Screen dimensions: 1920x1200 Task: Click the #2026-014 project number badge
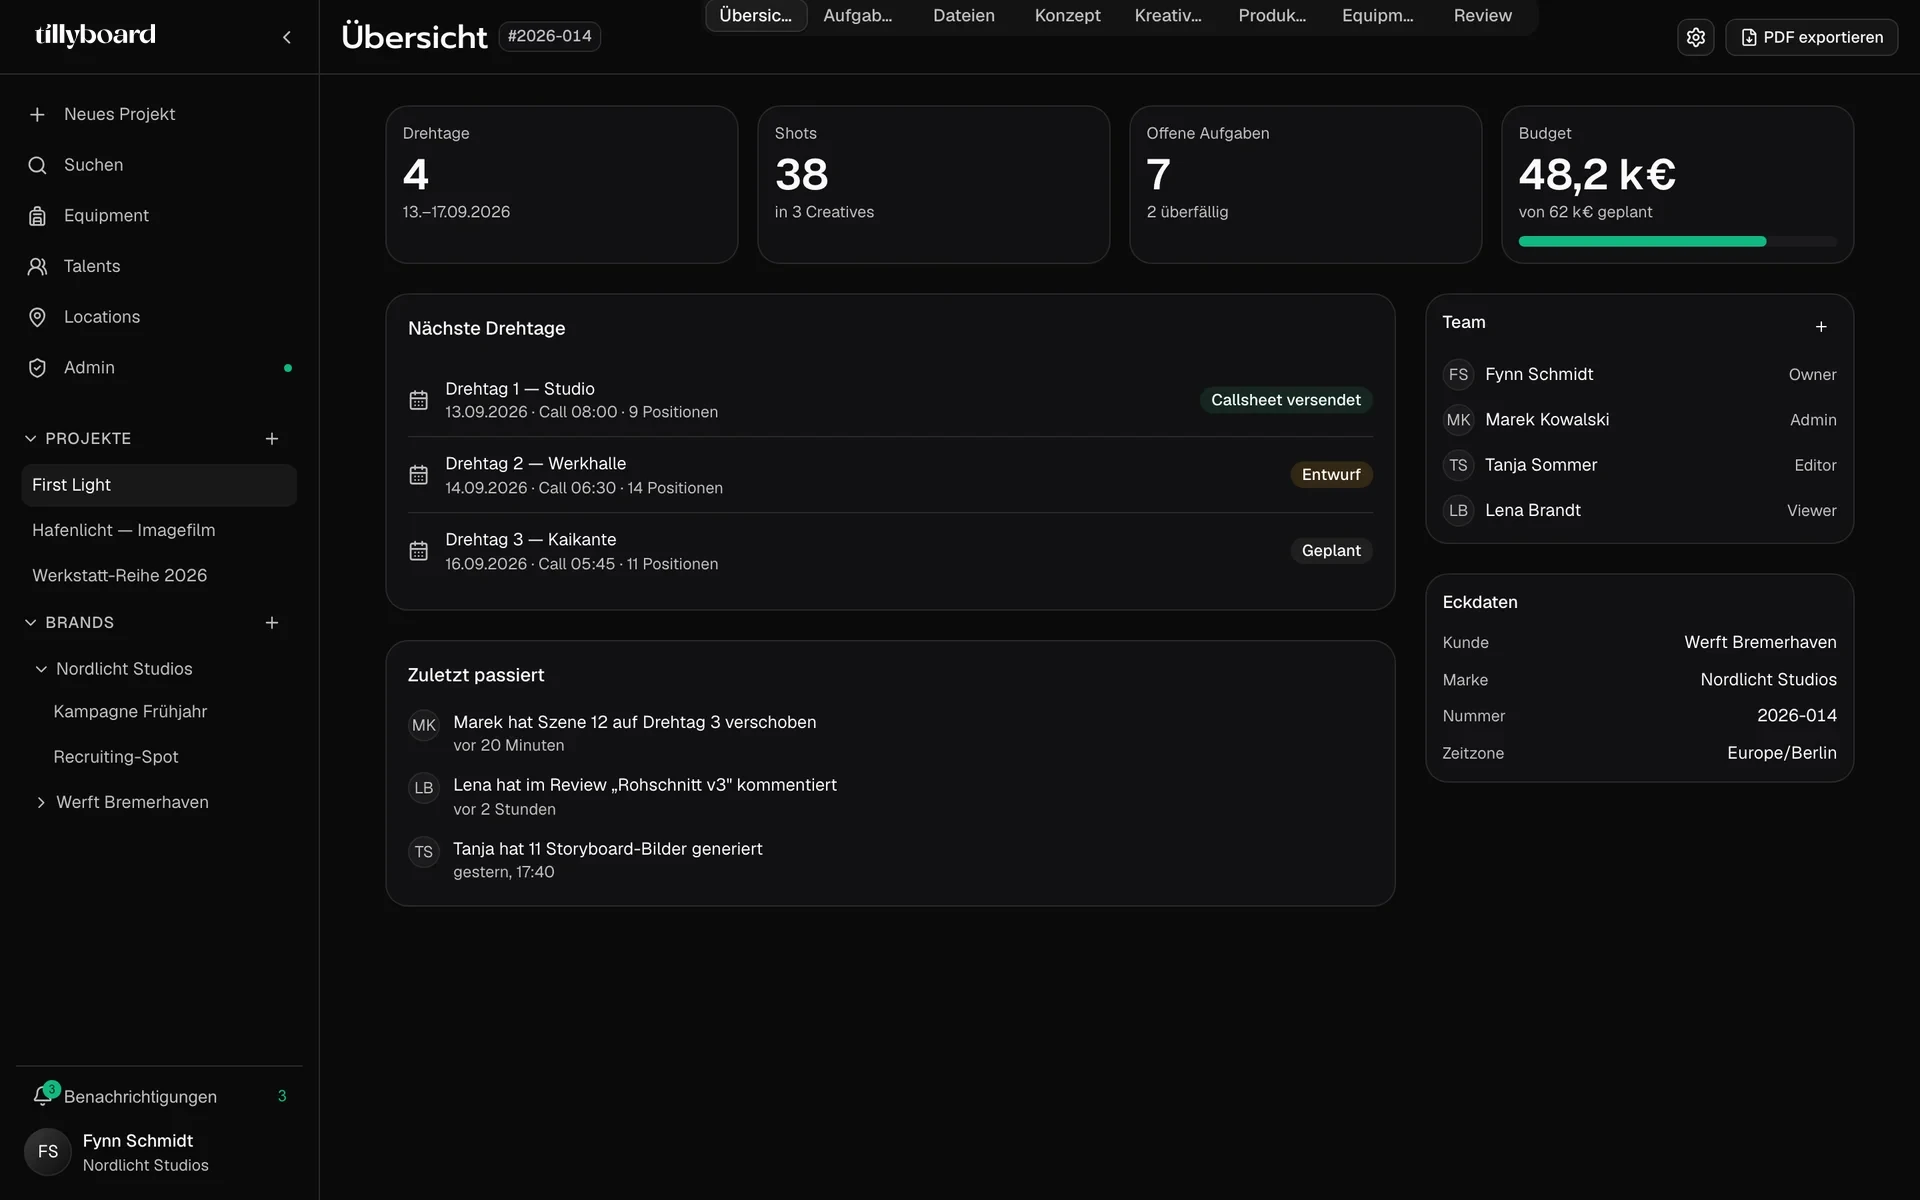(549, 36)
